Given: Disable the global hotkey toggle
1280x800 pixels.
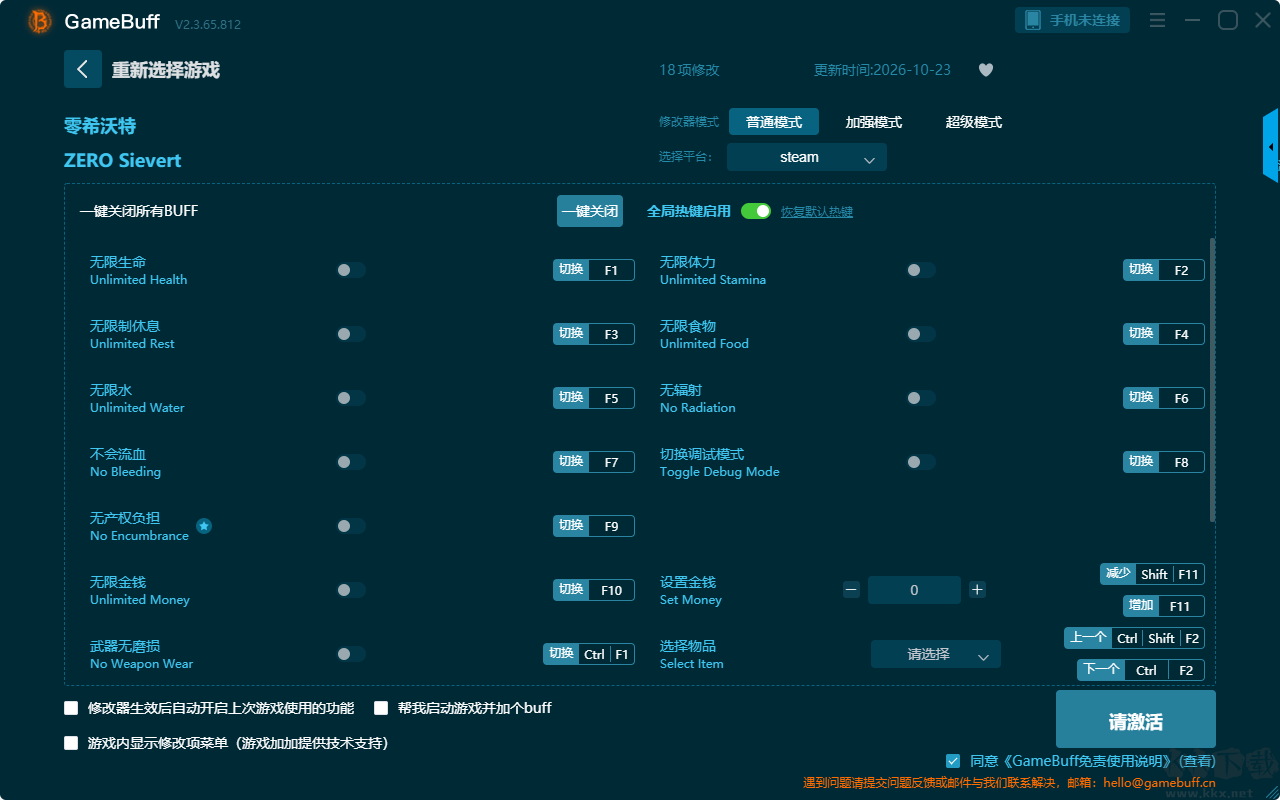Looking at the screenshot, I should [x=756, y=211].
